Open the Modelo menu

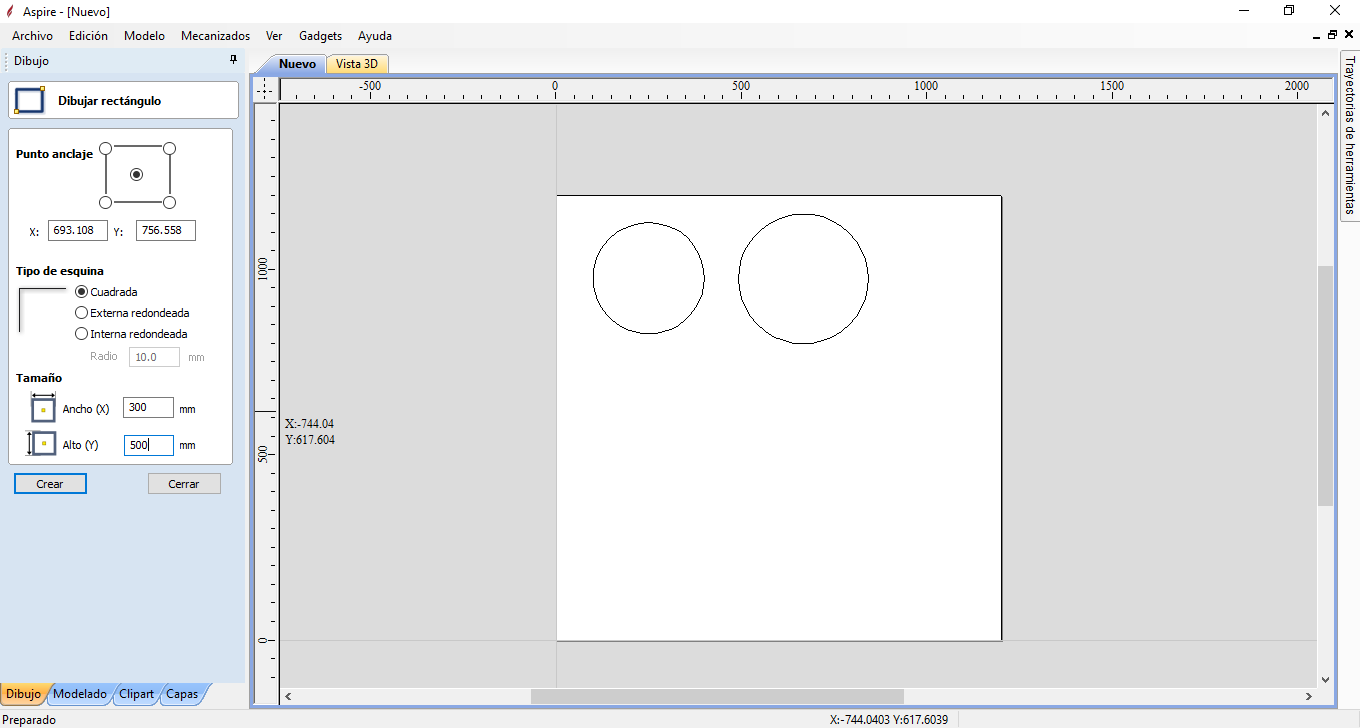point(144,35)
